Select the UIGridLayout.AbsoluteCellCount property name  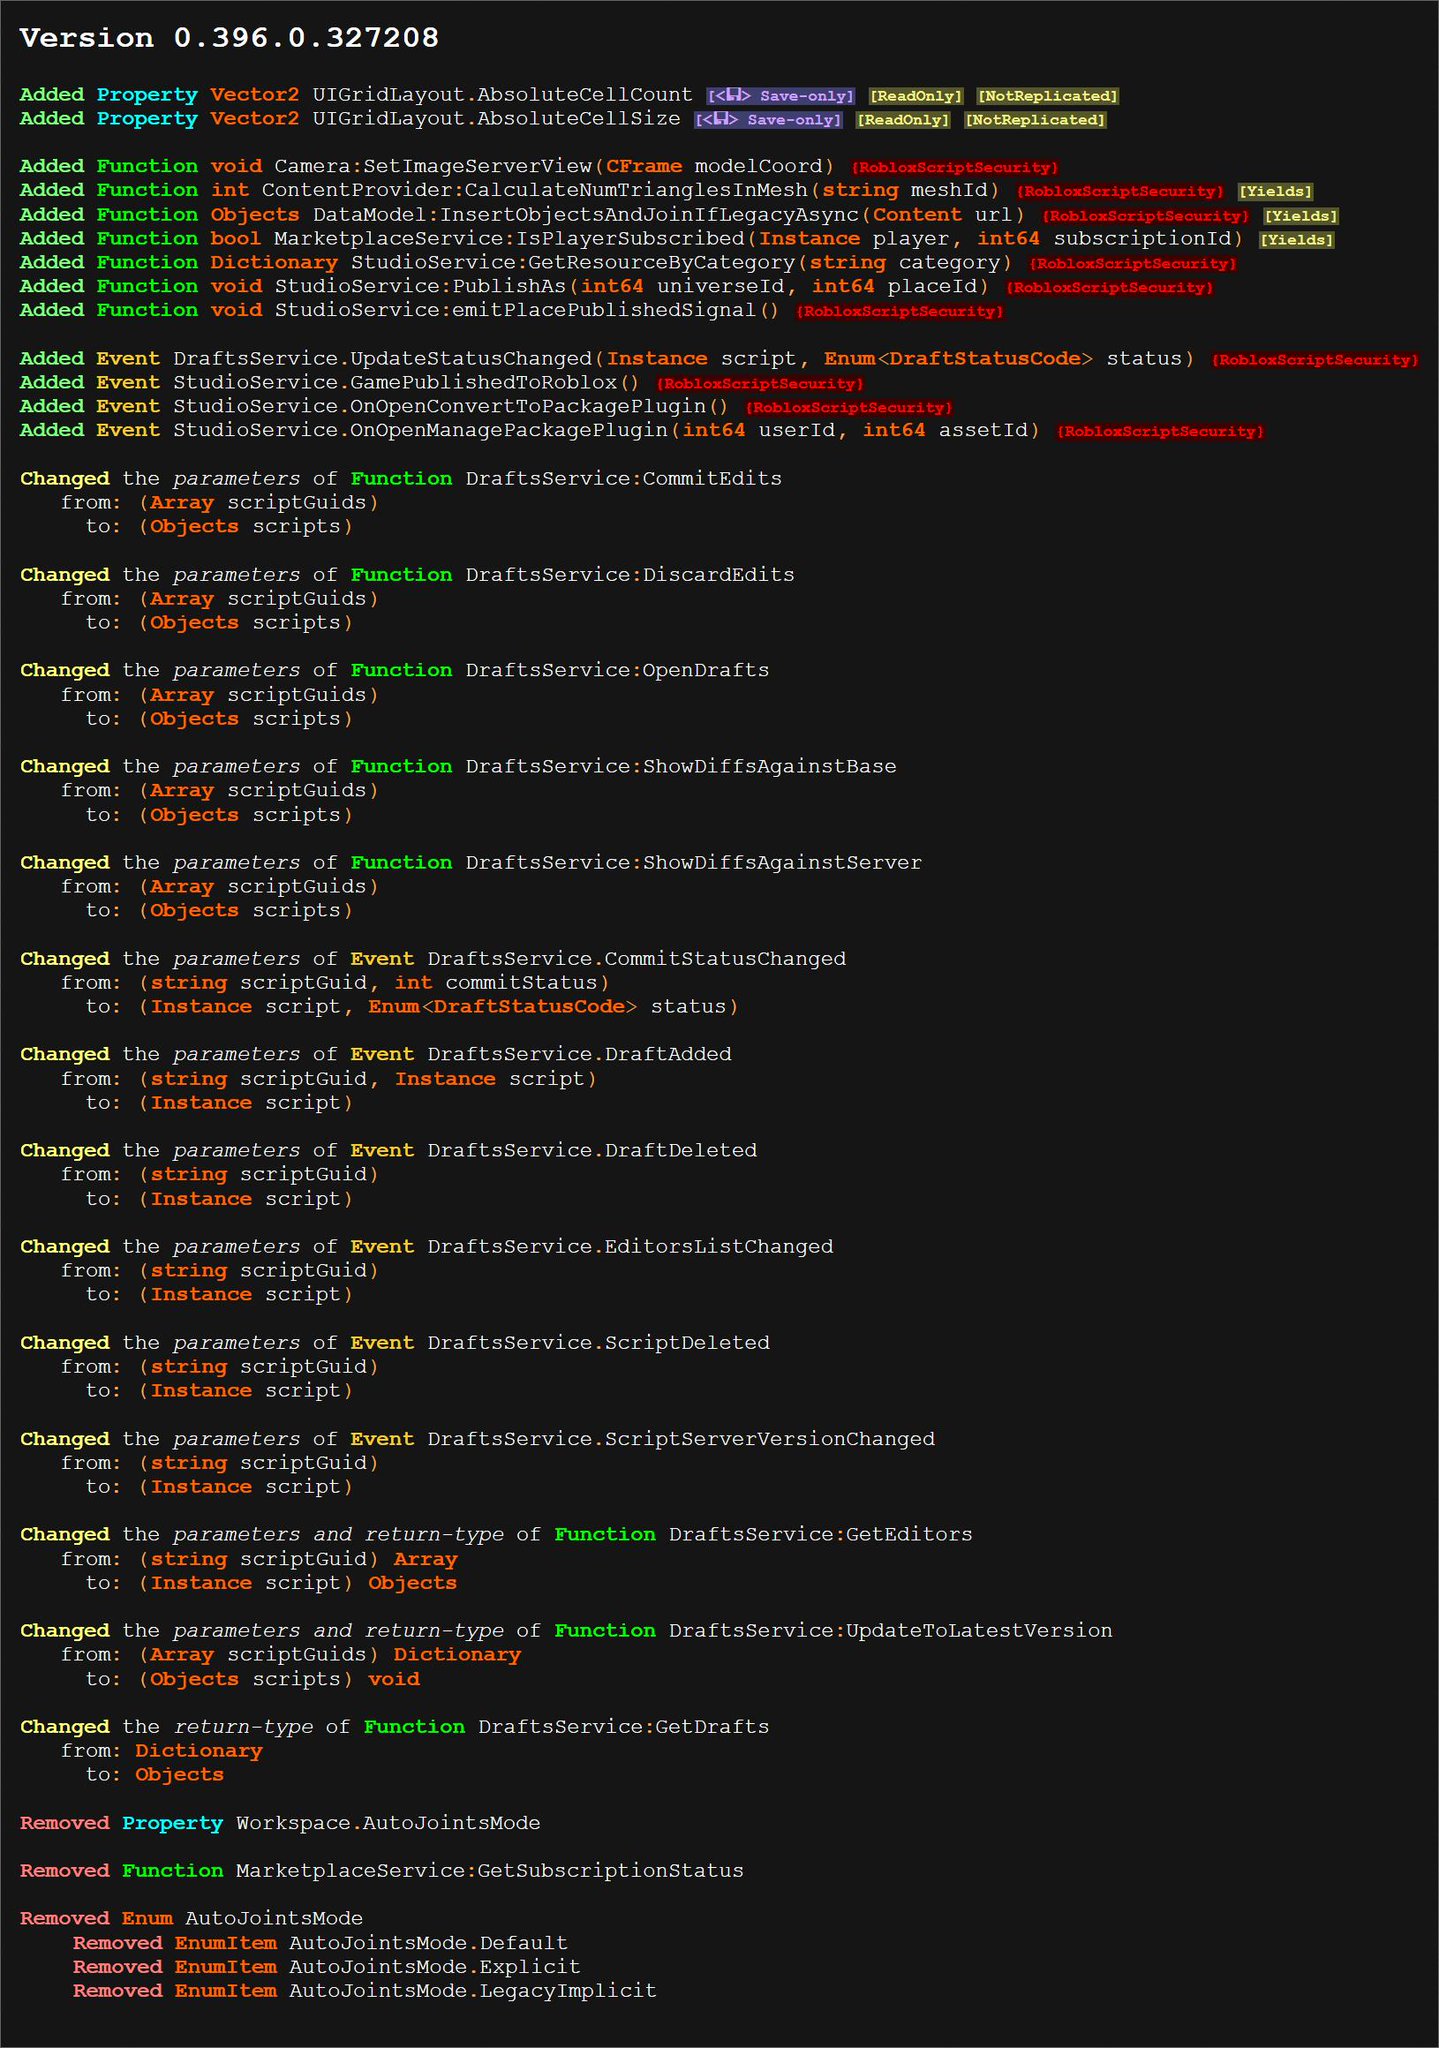[x=502, y=95]
